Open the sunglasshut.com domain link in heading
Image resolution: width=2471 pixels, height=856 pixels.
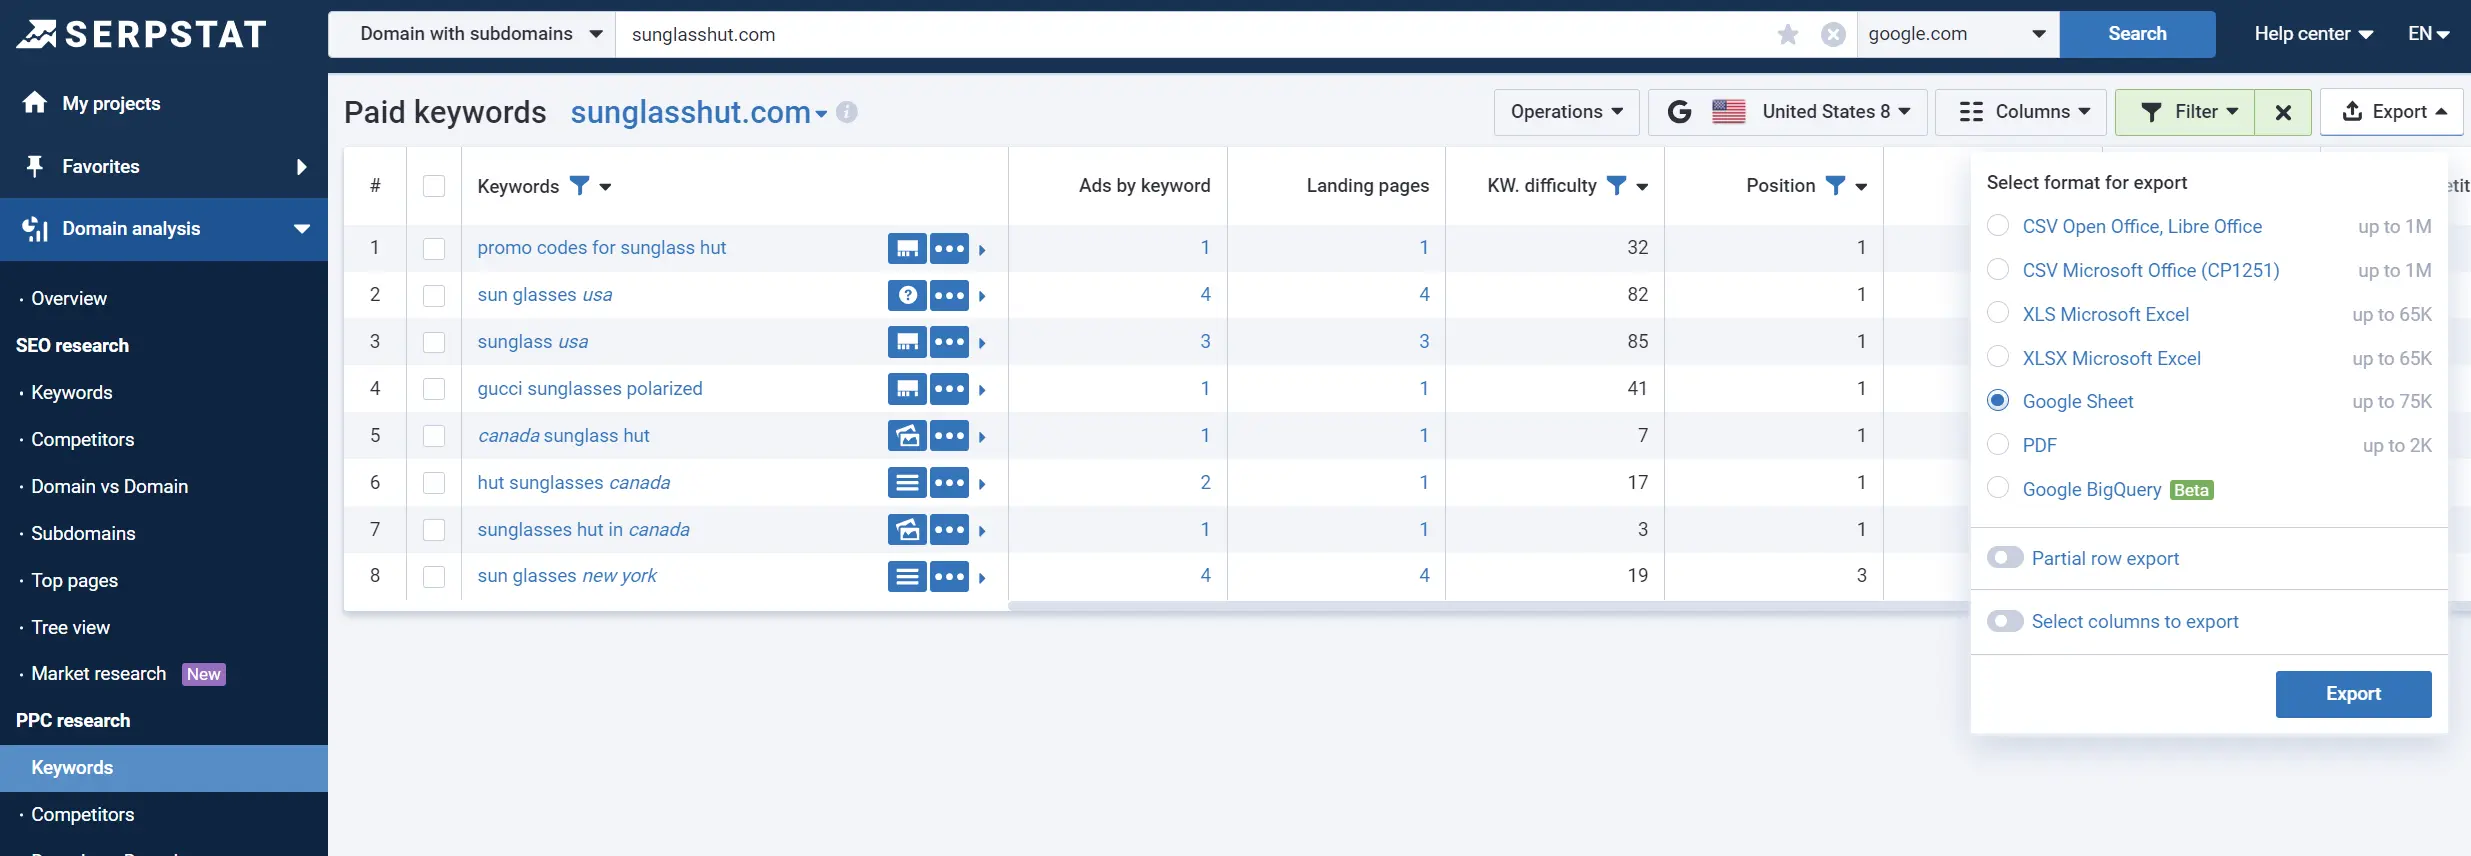click(x=690, y=112)
